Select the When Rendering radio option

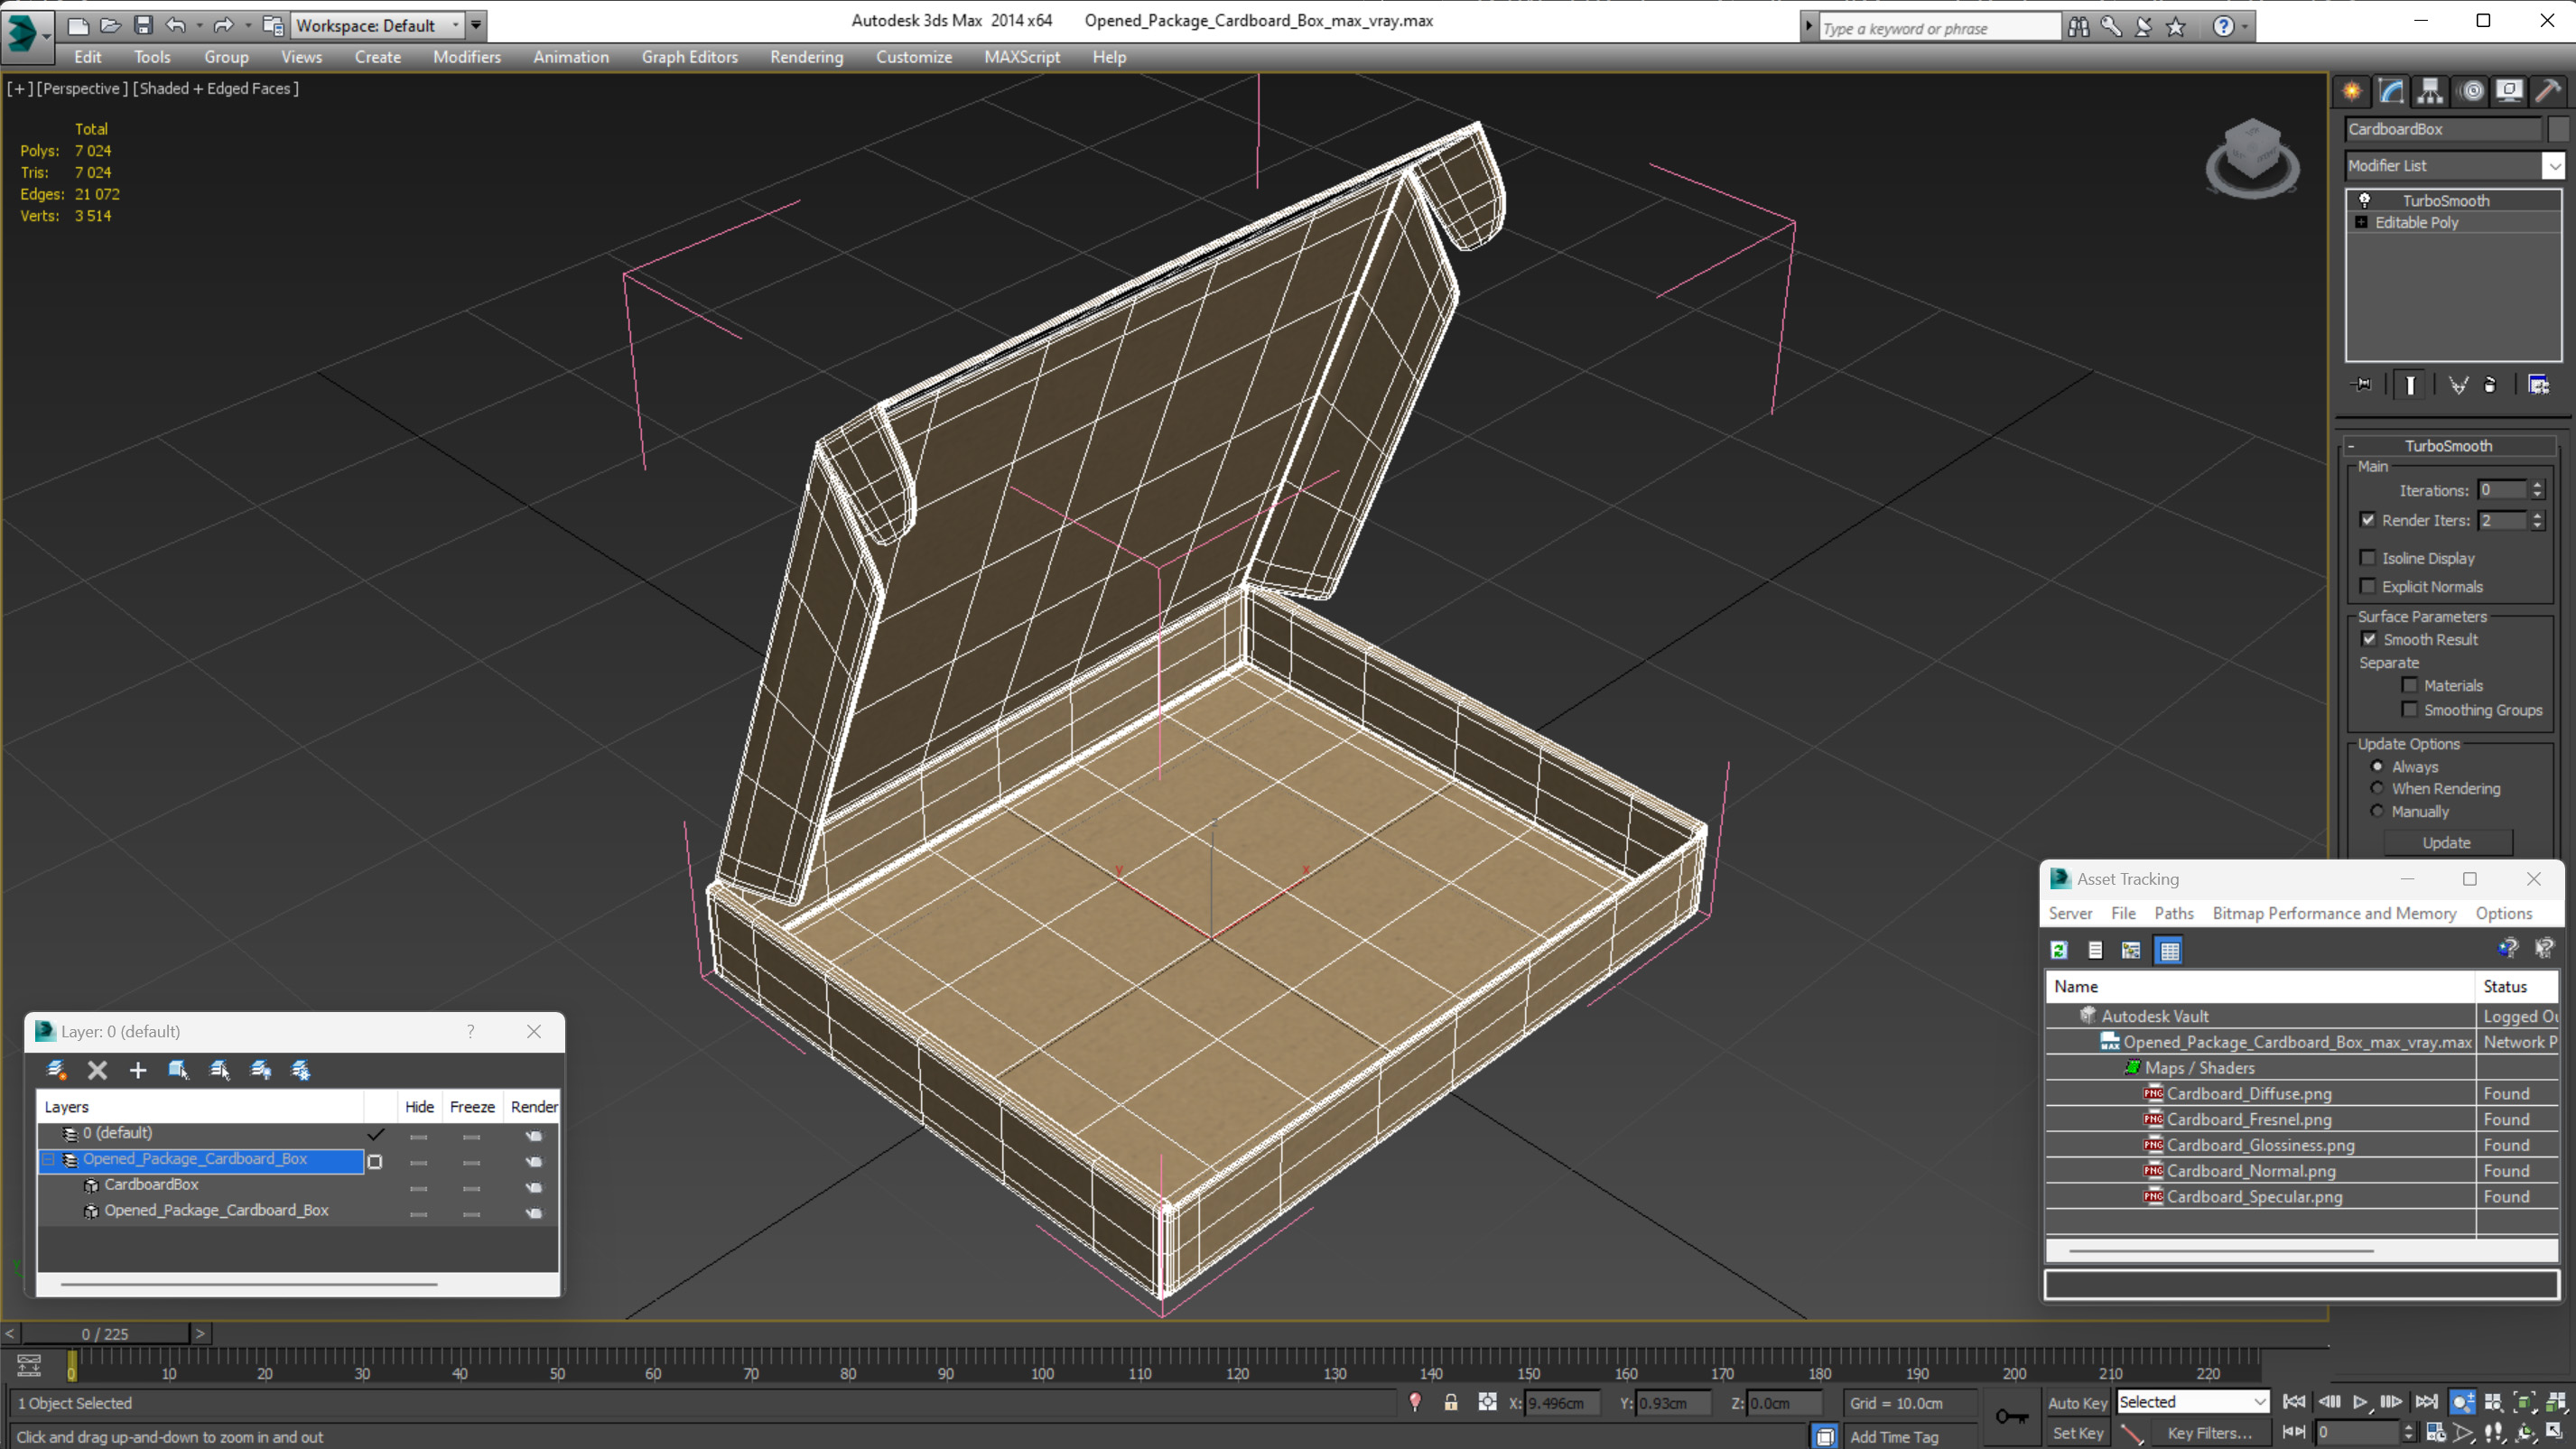pos(2378,788)
